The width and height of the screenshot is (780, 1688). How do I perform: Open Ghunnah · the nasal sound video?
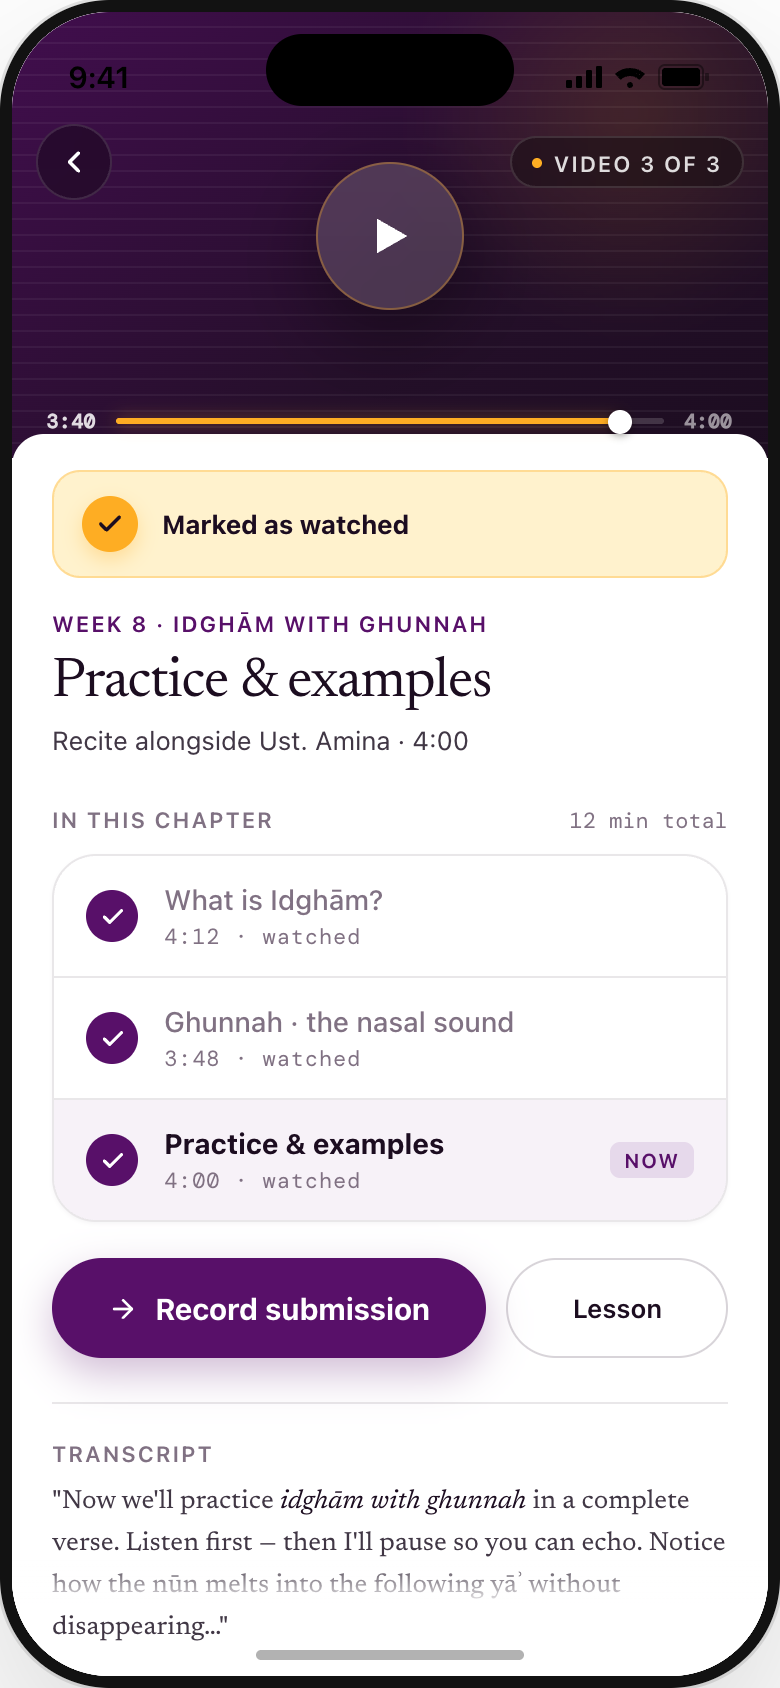[x=390, y=1038]
